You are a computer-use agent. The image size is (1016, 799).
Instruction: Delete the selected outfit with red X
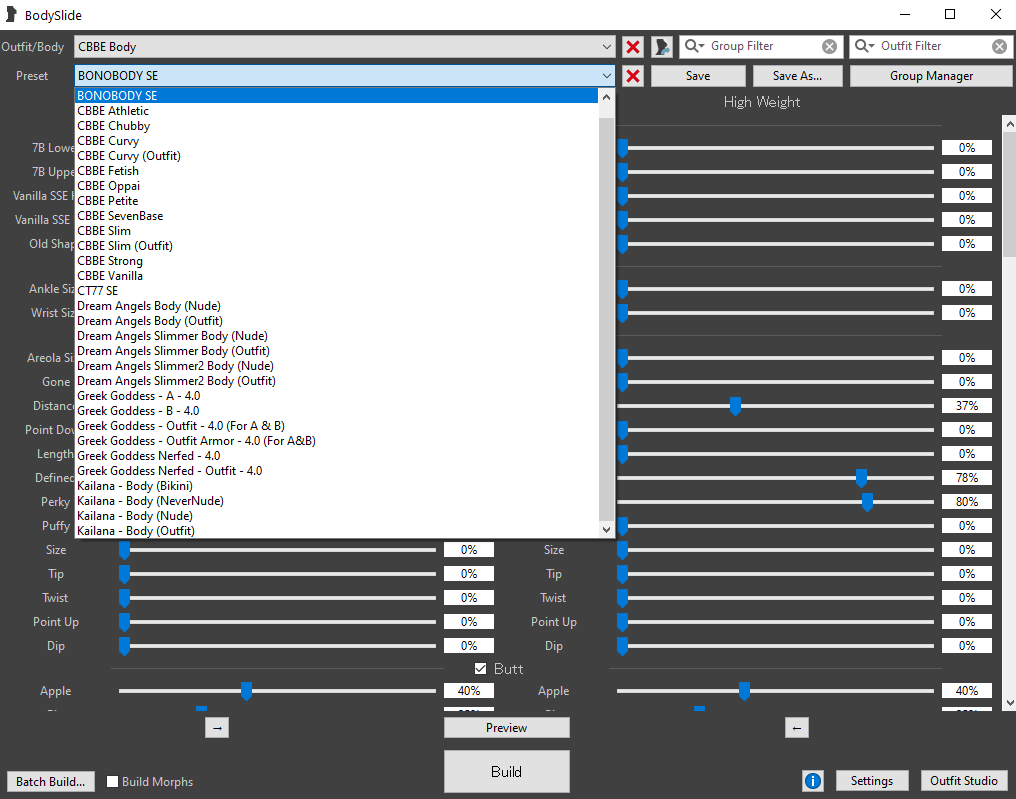pyautogui.click(x=633, y=47)
